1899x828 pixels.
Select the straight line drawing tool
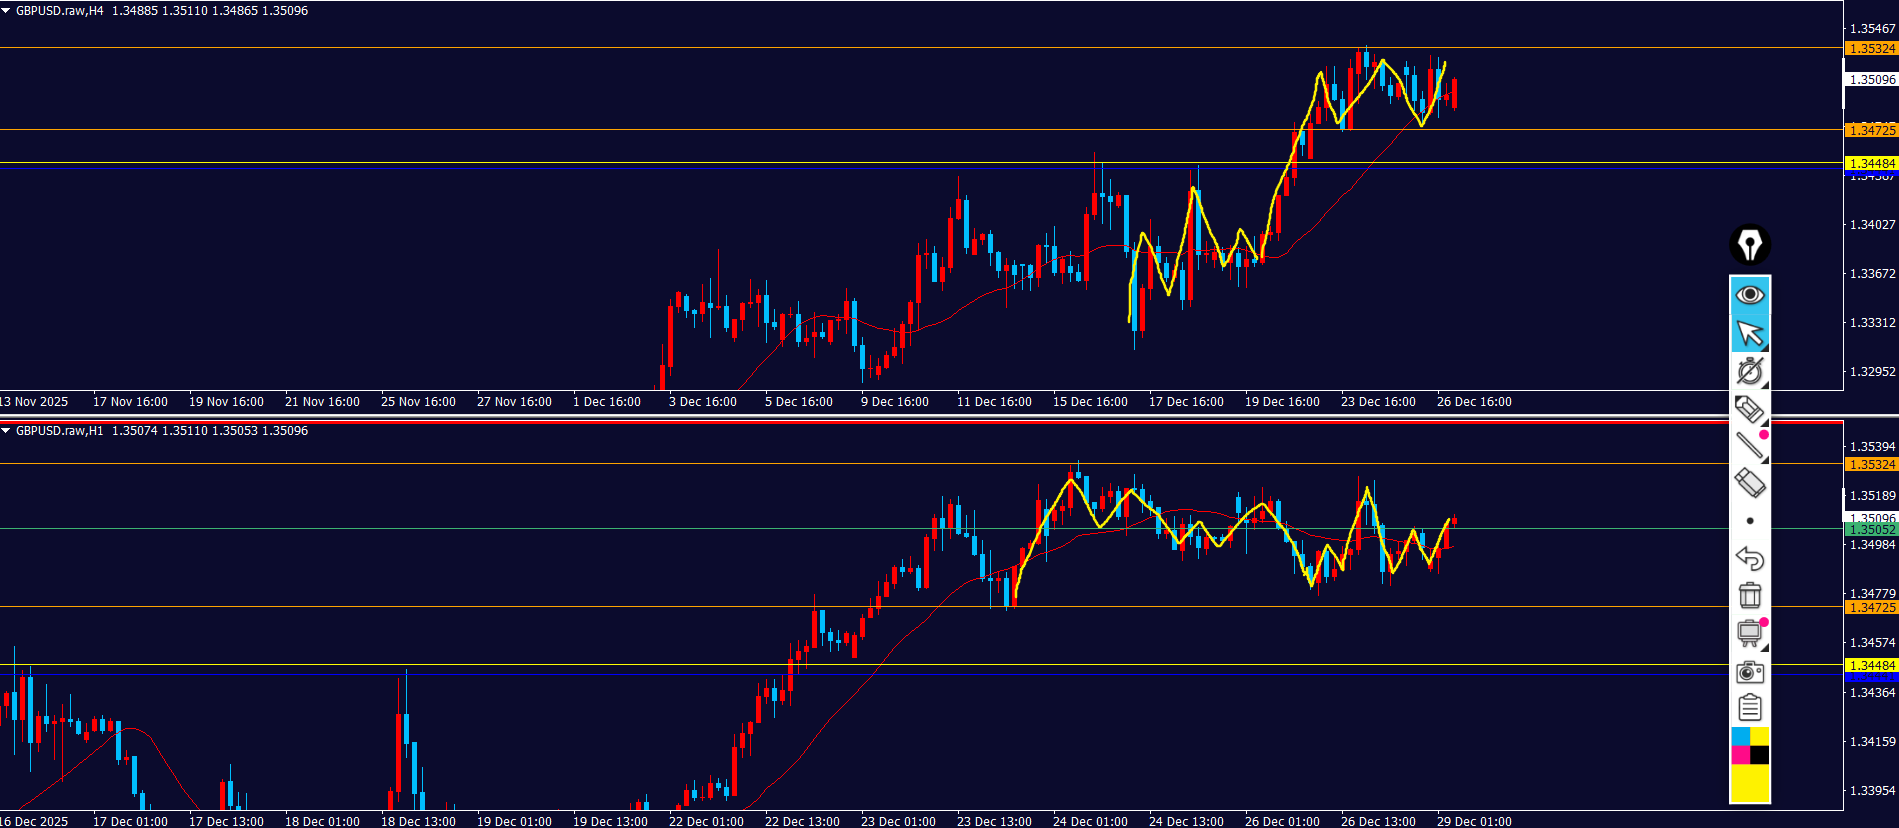click(1749, 446)
